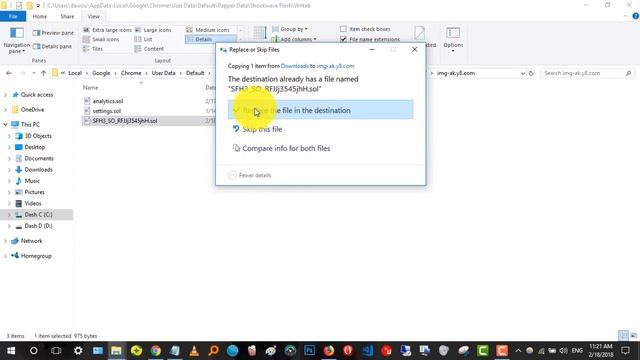Open Windows Start menu
This screenshot has width=640, height=360.
(x=11, y=351)
